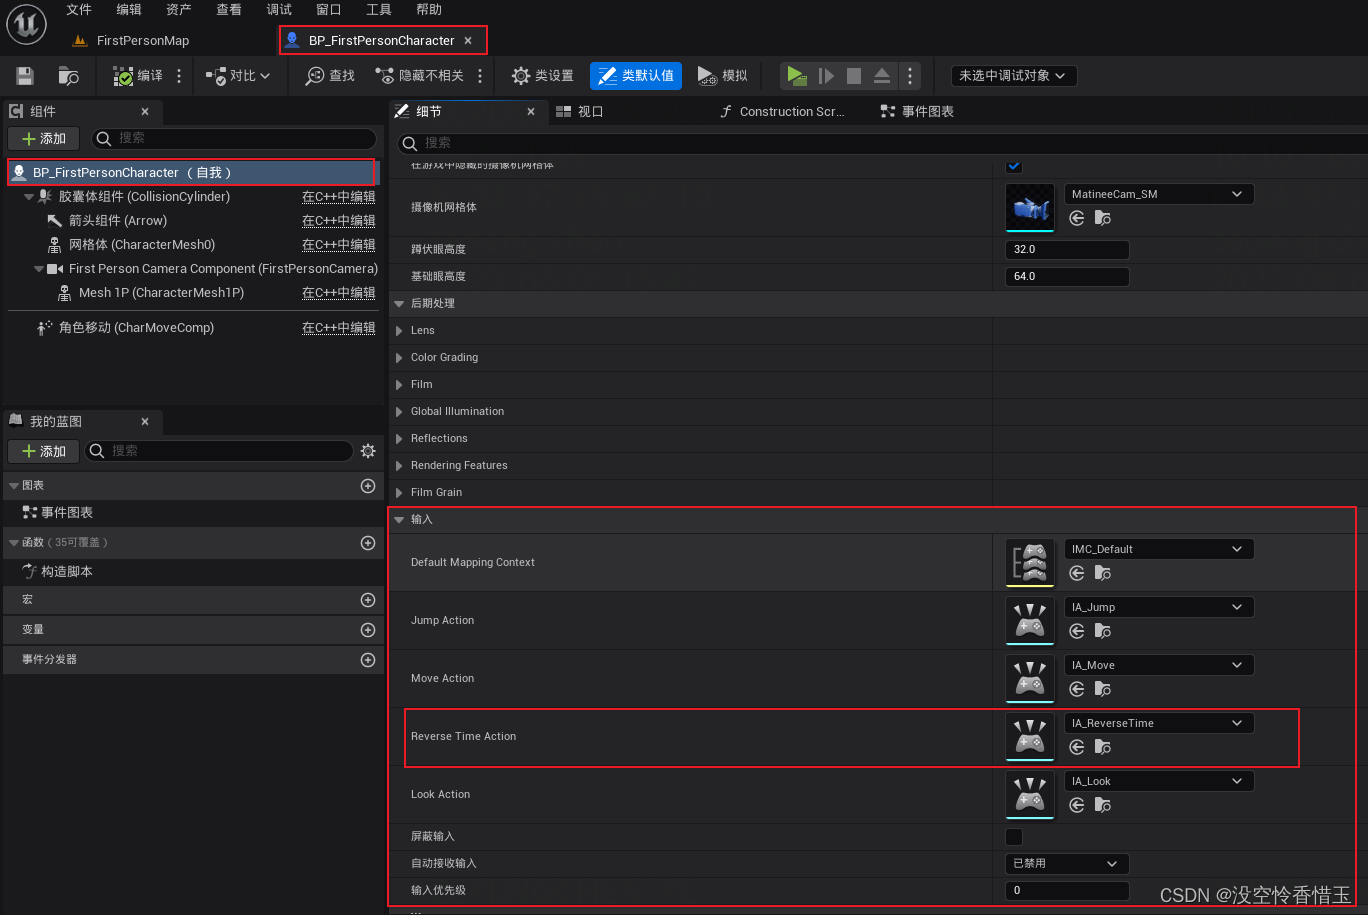Enable the 屏蔽输入 checkbox
Screen dimensions: 1368x915
(1013, 836)
